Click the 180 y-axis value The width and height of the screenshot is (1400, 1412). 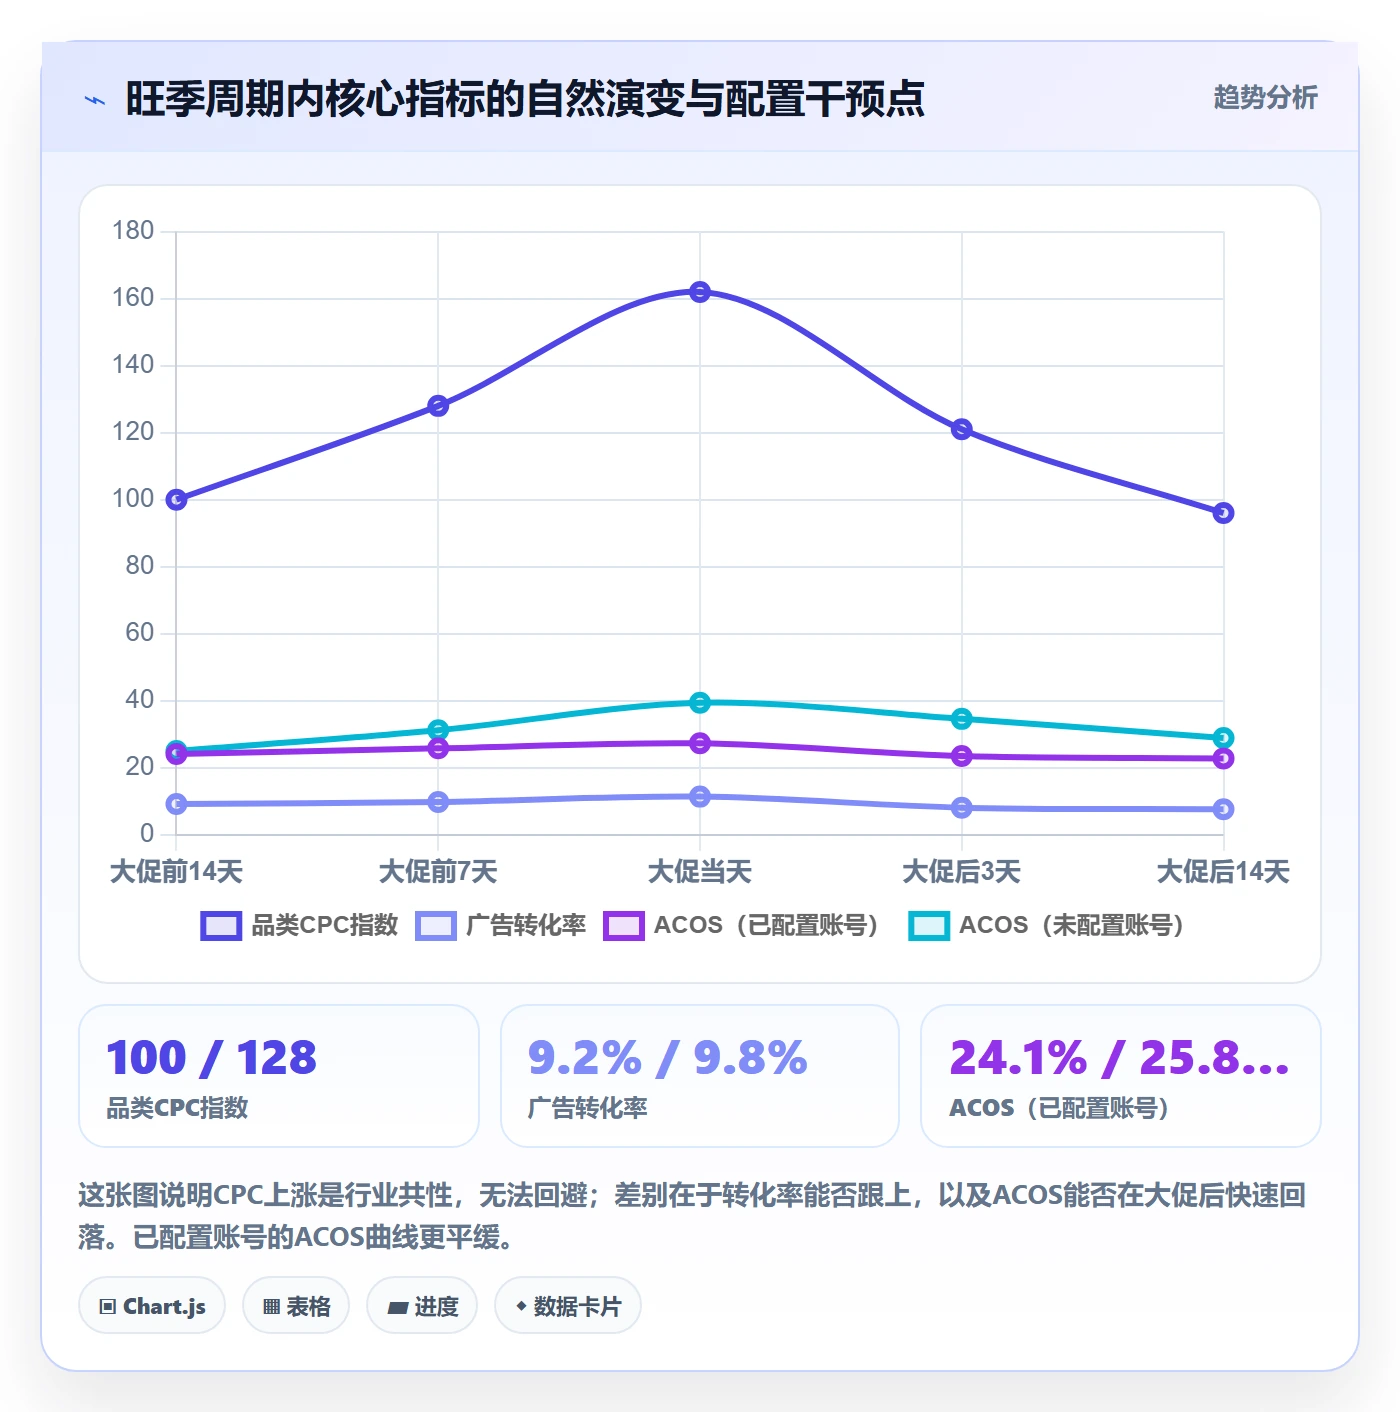tap(133, 231)
